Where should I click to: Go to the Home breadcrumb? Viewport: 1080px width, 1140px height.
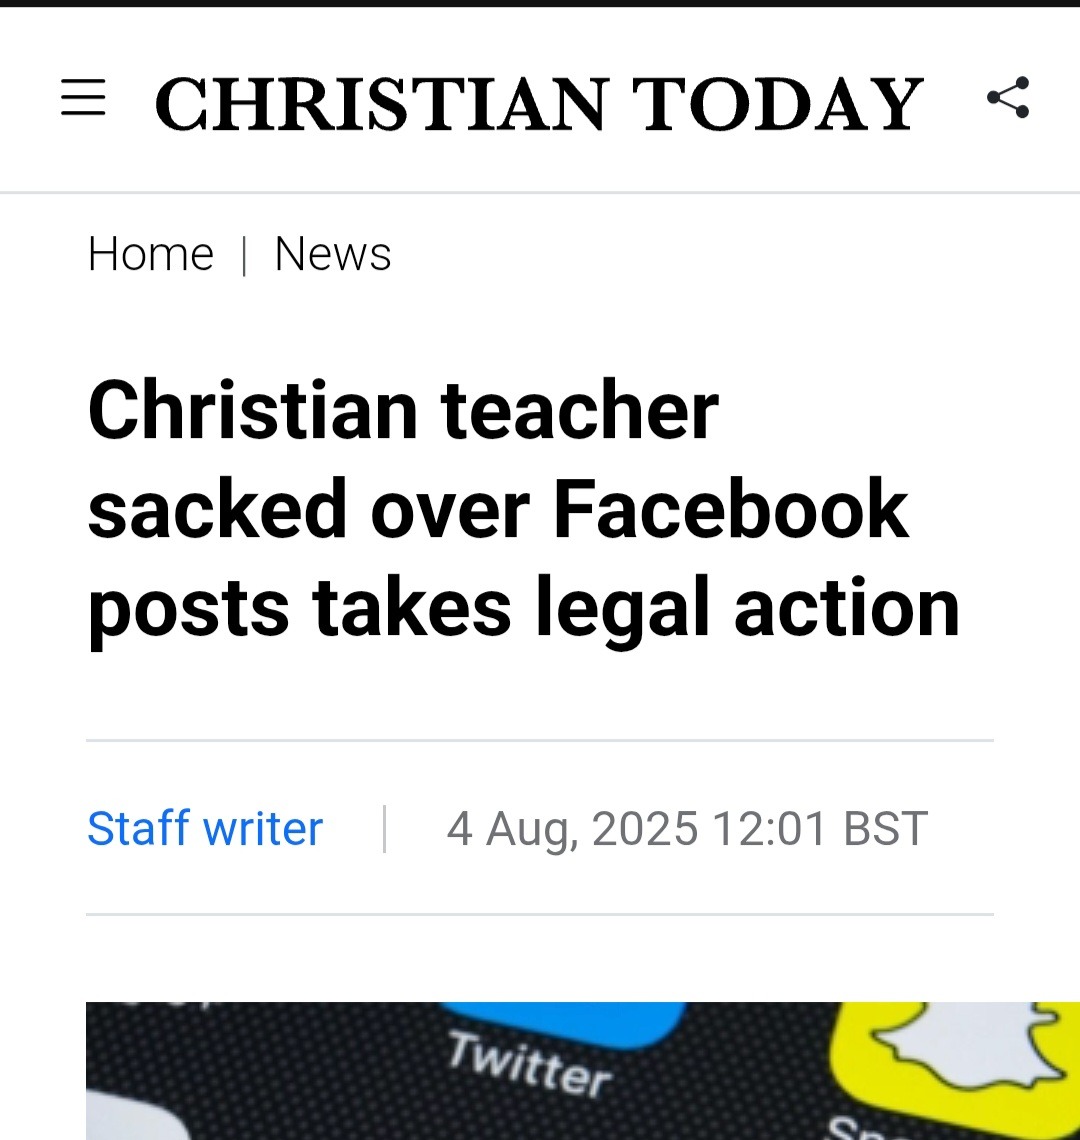coord(150,254)
